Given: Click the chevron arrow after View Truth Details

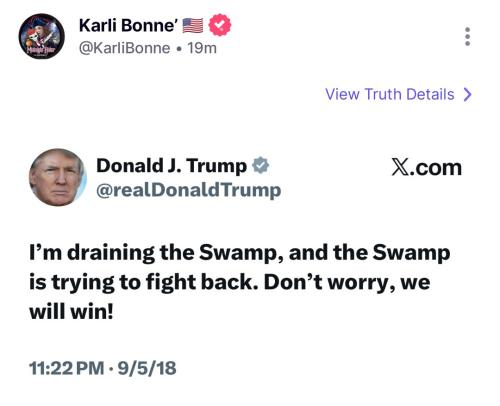Looking at the screenshot, I should (x=468, y=94).
